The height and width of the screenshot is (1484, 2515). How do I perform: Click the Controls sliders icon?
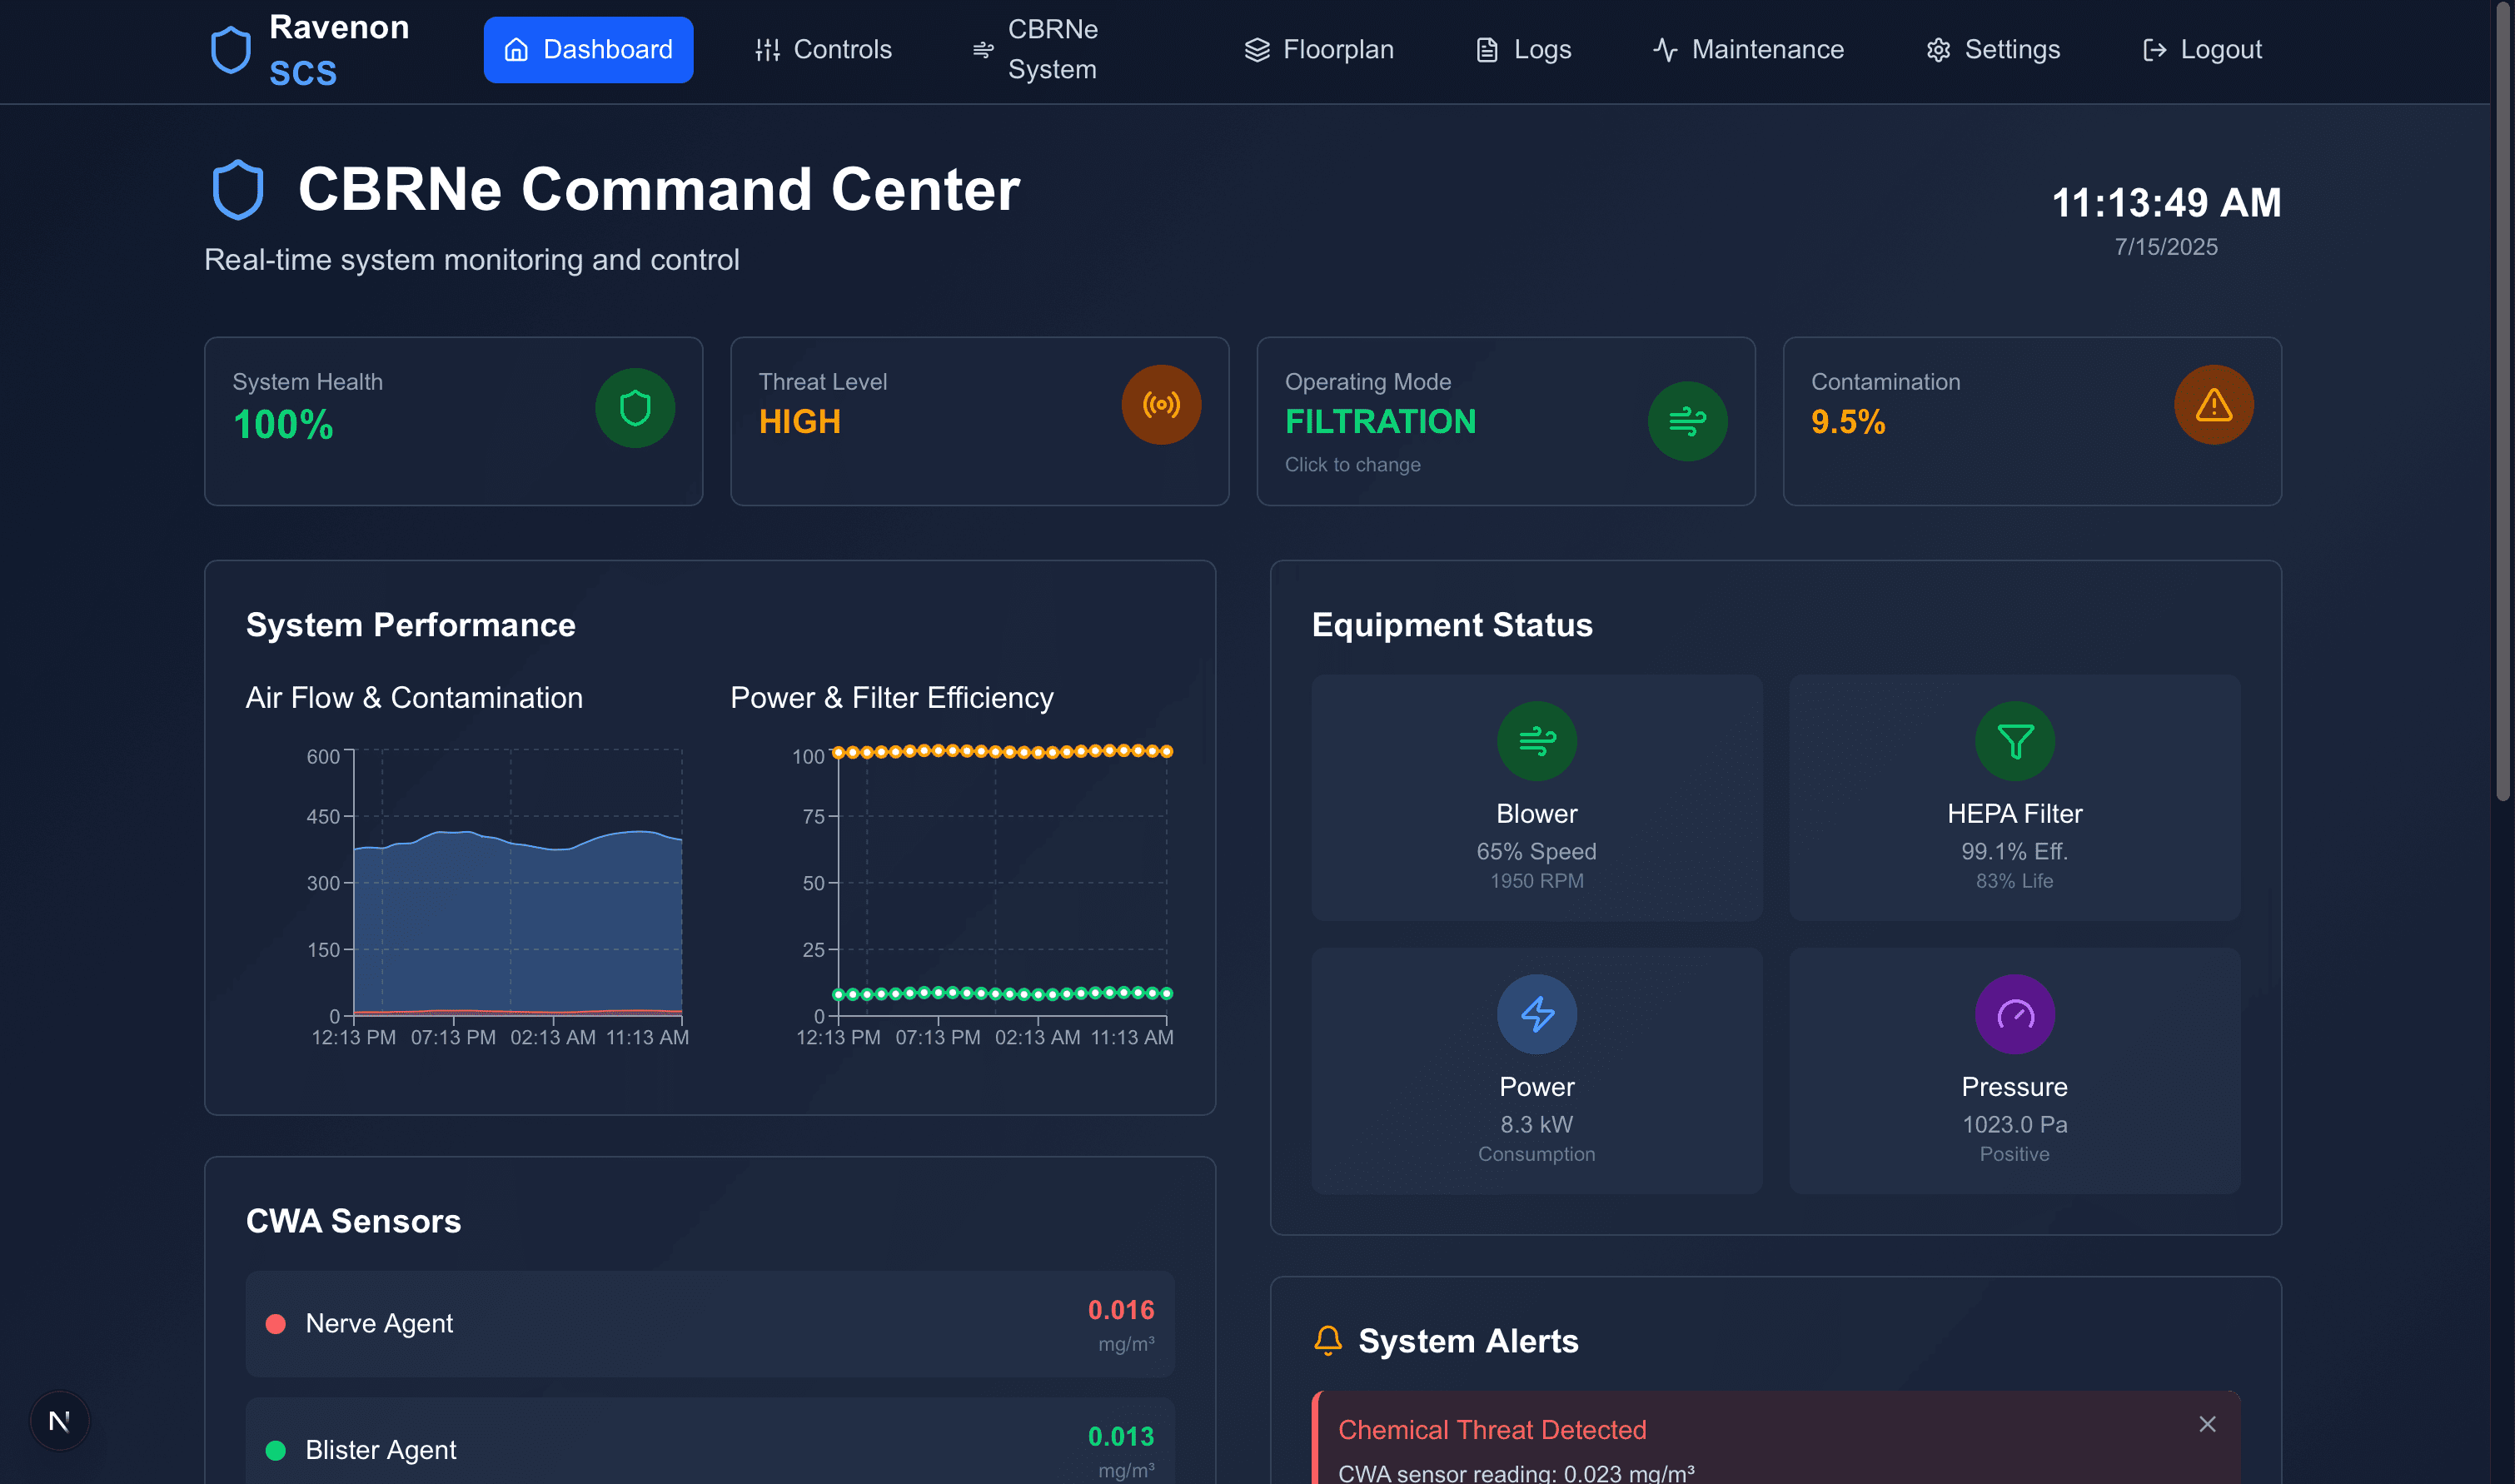point(767,50)
